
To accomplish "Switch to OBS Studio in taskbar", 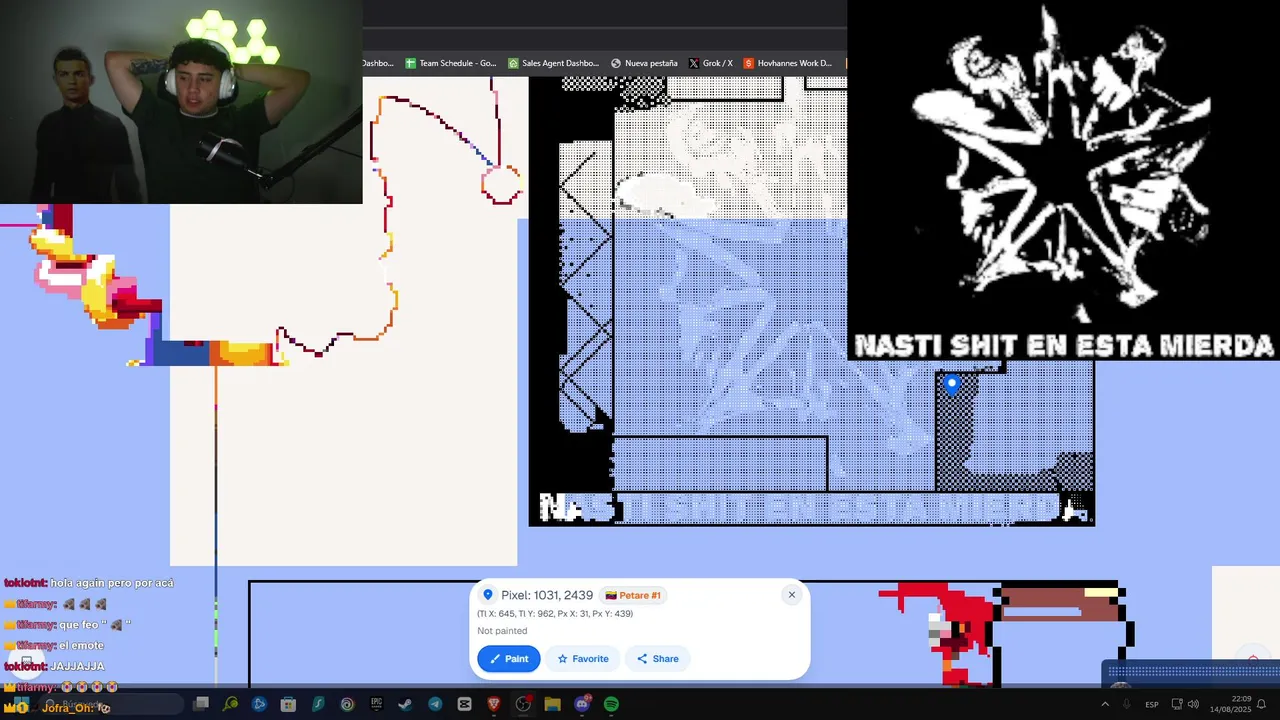I will click(523, 704).
